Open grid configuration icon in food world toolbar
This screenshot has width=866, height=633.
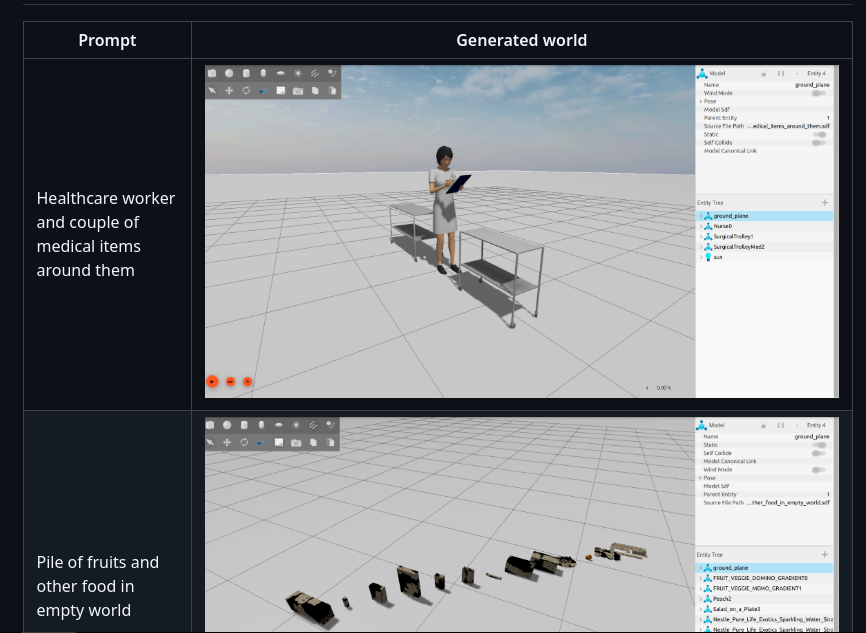[x=279, y=442]
